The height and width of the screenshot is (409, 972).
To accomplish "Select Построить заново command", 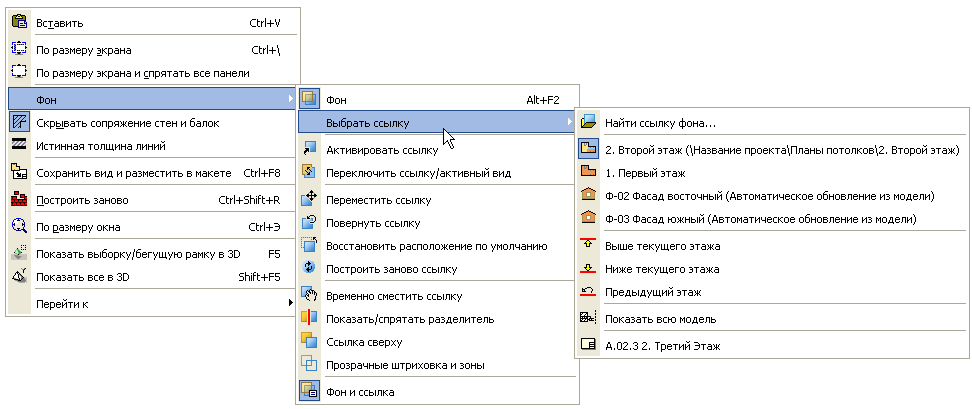I will pos(151,200).
